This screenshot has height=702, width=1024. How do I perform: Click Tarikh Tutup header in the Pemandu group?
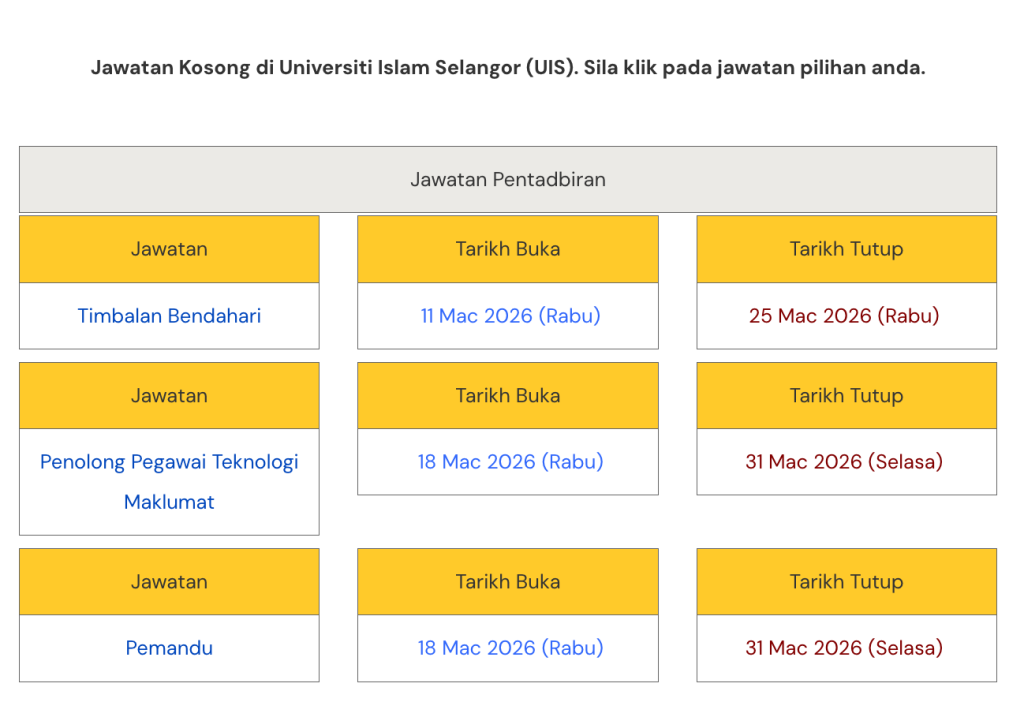pyautogui.click(x=846, y=581)
